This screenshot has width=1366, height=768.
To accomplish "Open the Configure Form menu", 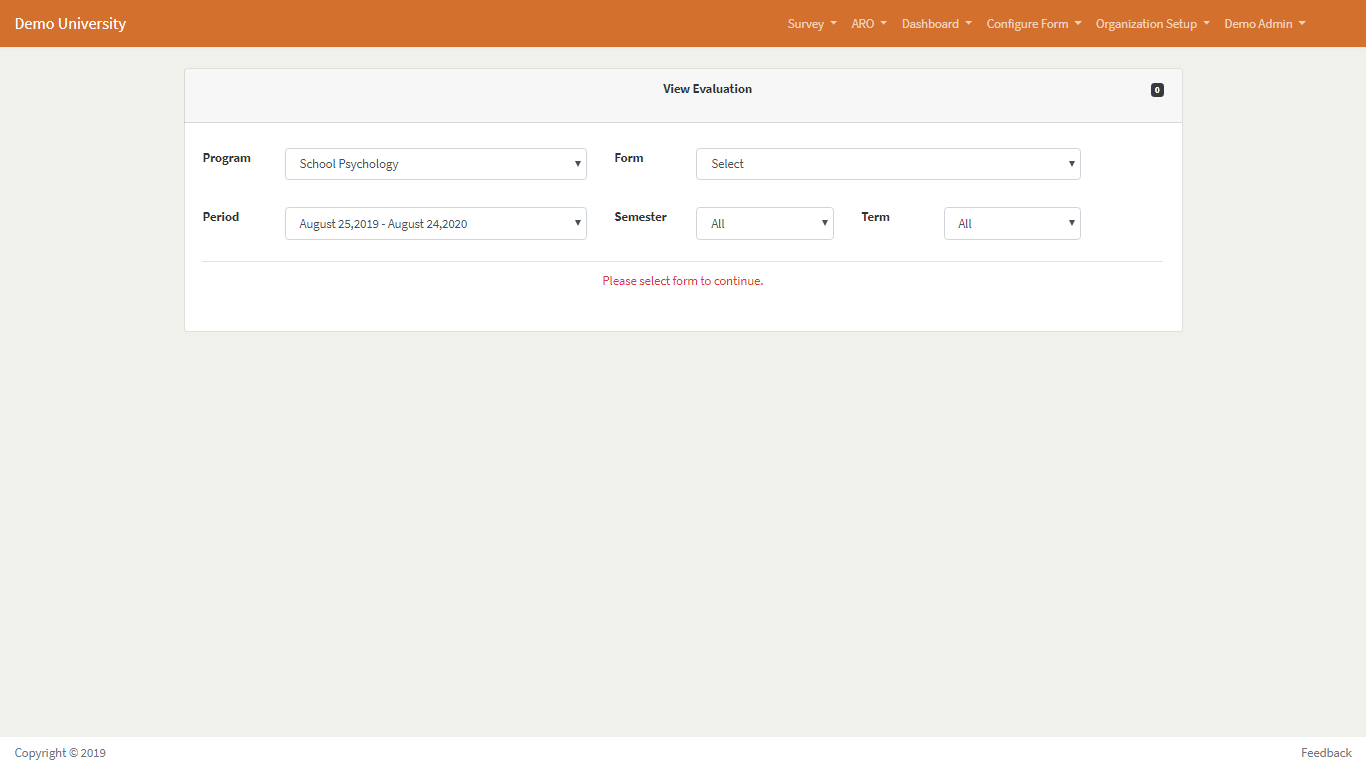I will 1033,24.
